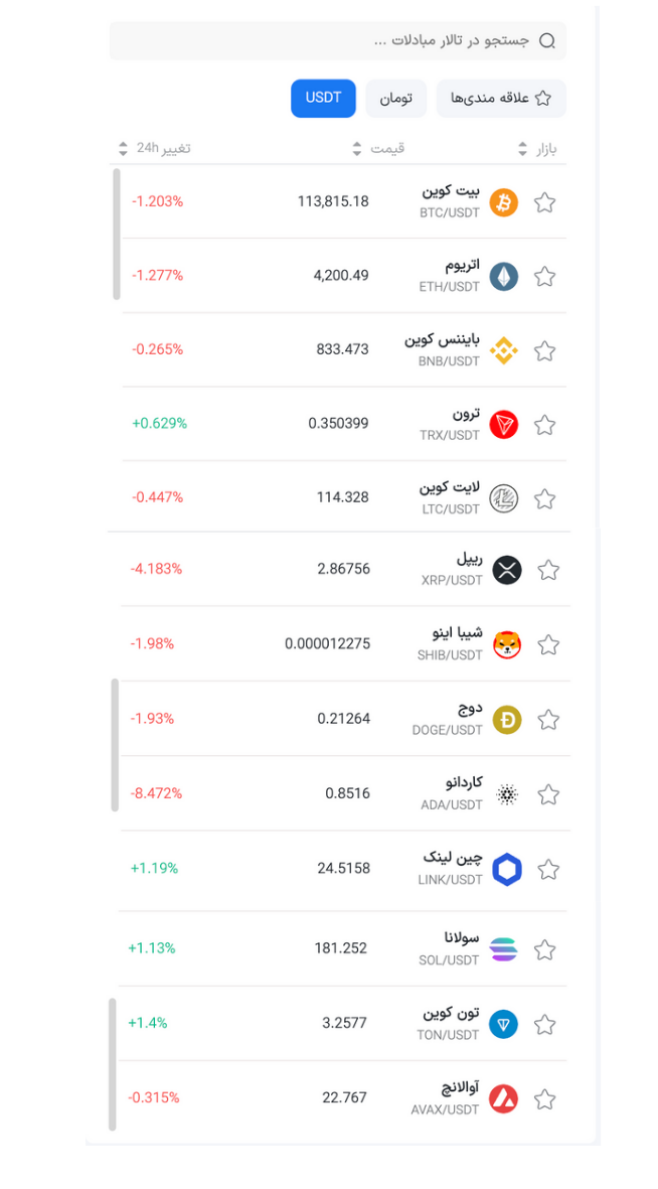Sort by the قیمت column arrows
658x1189 pixels.
[x=356, y=147]
